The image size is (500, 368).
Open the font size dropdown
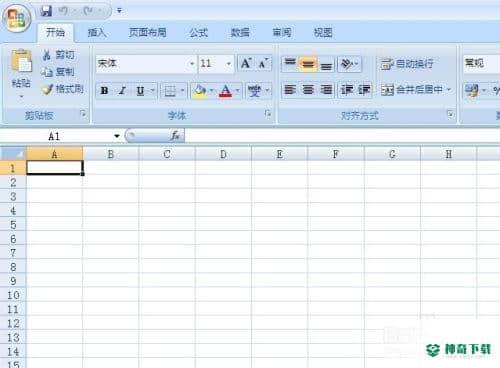point(229,63)
